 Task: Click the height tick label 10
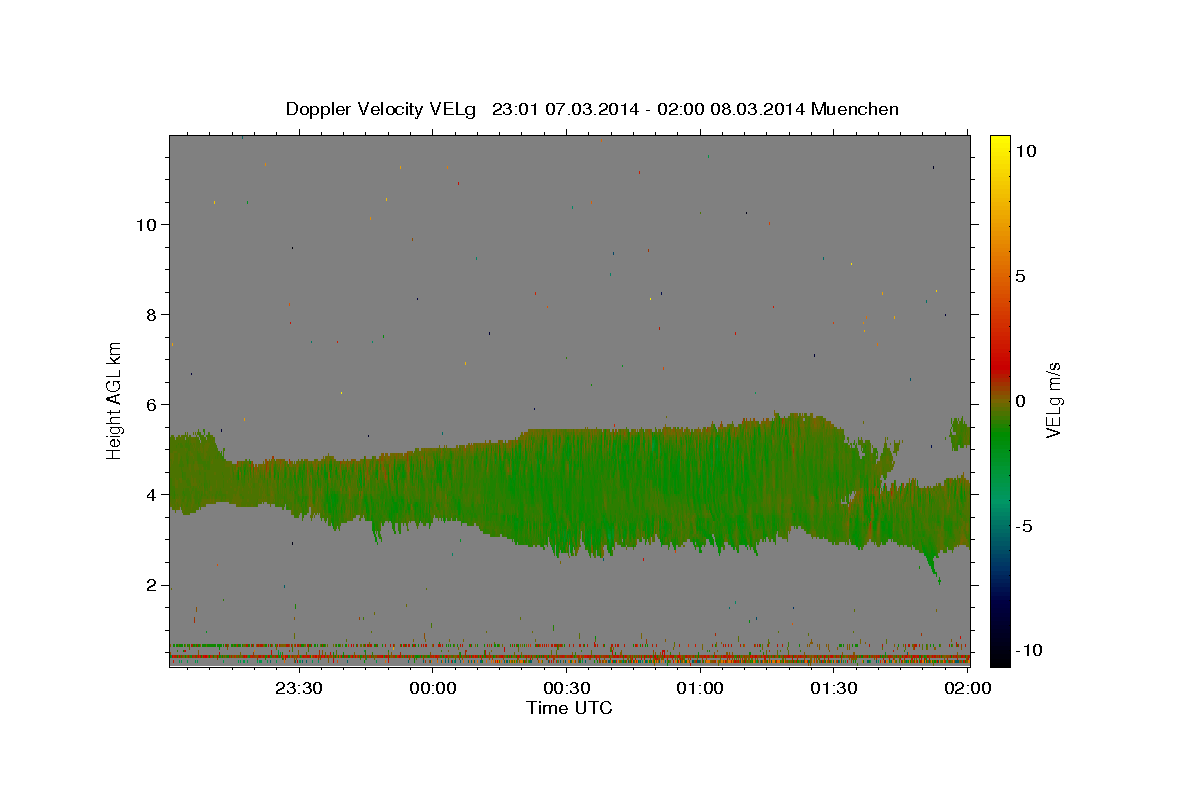(145, 224)
